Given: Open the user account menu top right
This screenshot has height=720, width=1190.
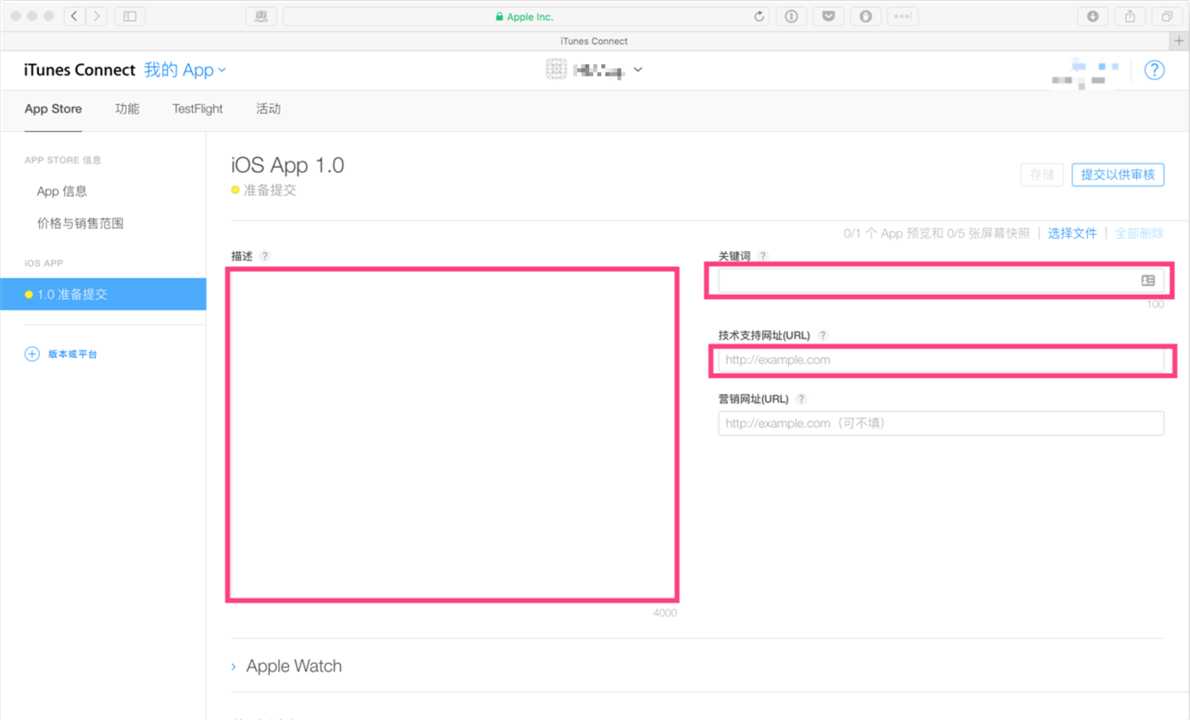Looking at the screenshot, I should pyautogui.click(x=1085, y=73).
